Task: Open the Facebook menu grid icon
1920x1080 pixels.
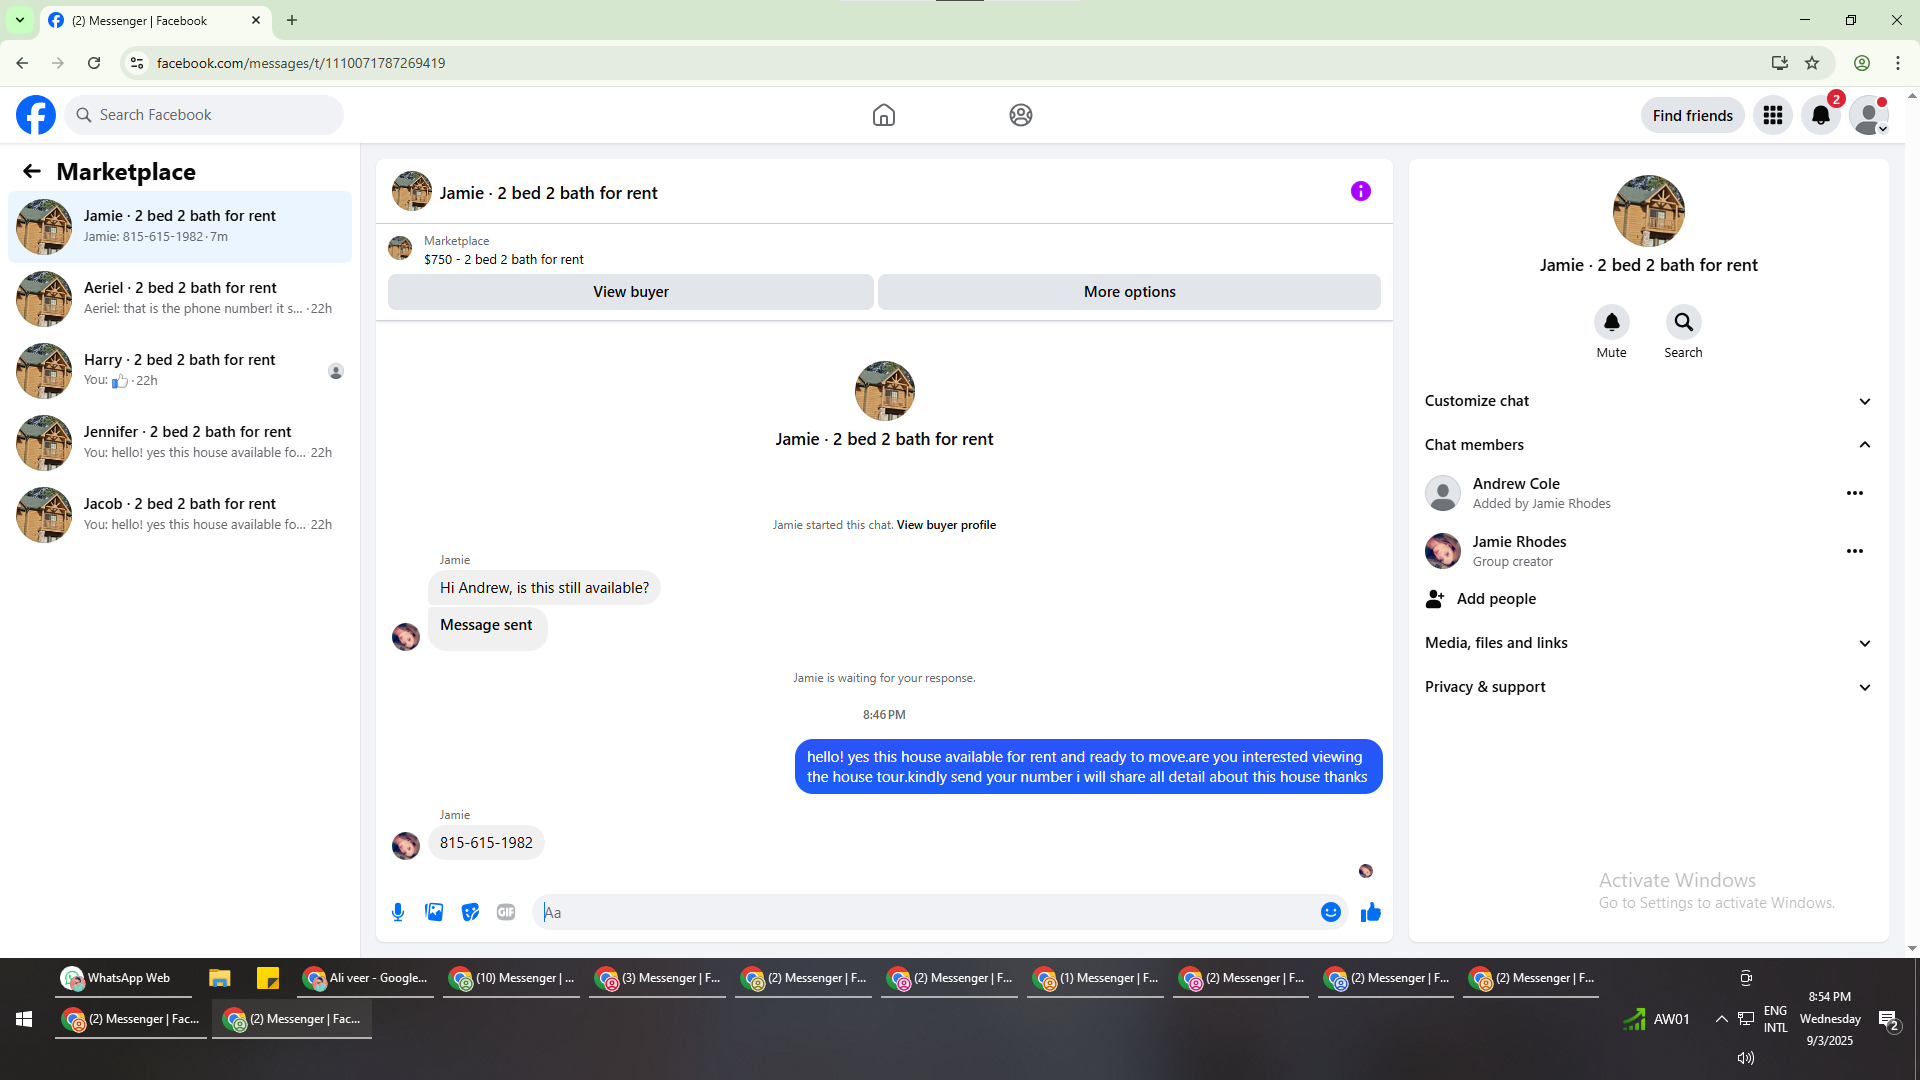Action: point(1773,115)
